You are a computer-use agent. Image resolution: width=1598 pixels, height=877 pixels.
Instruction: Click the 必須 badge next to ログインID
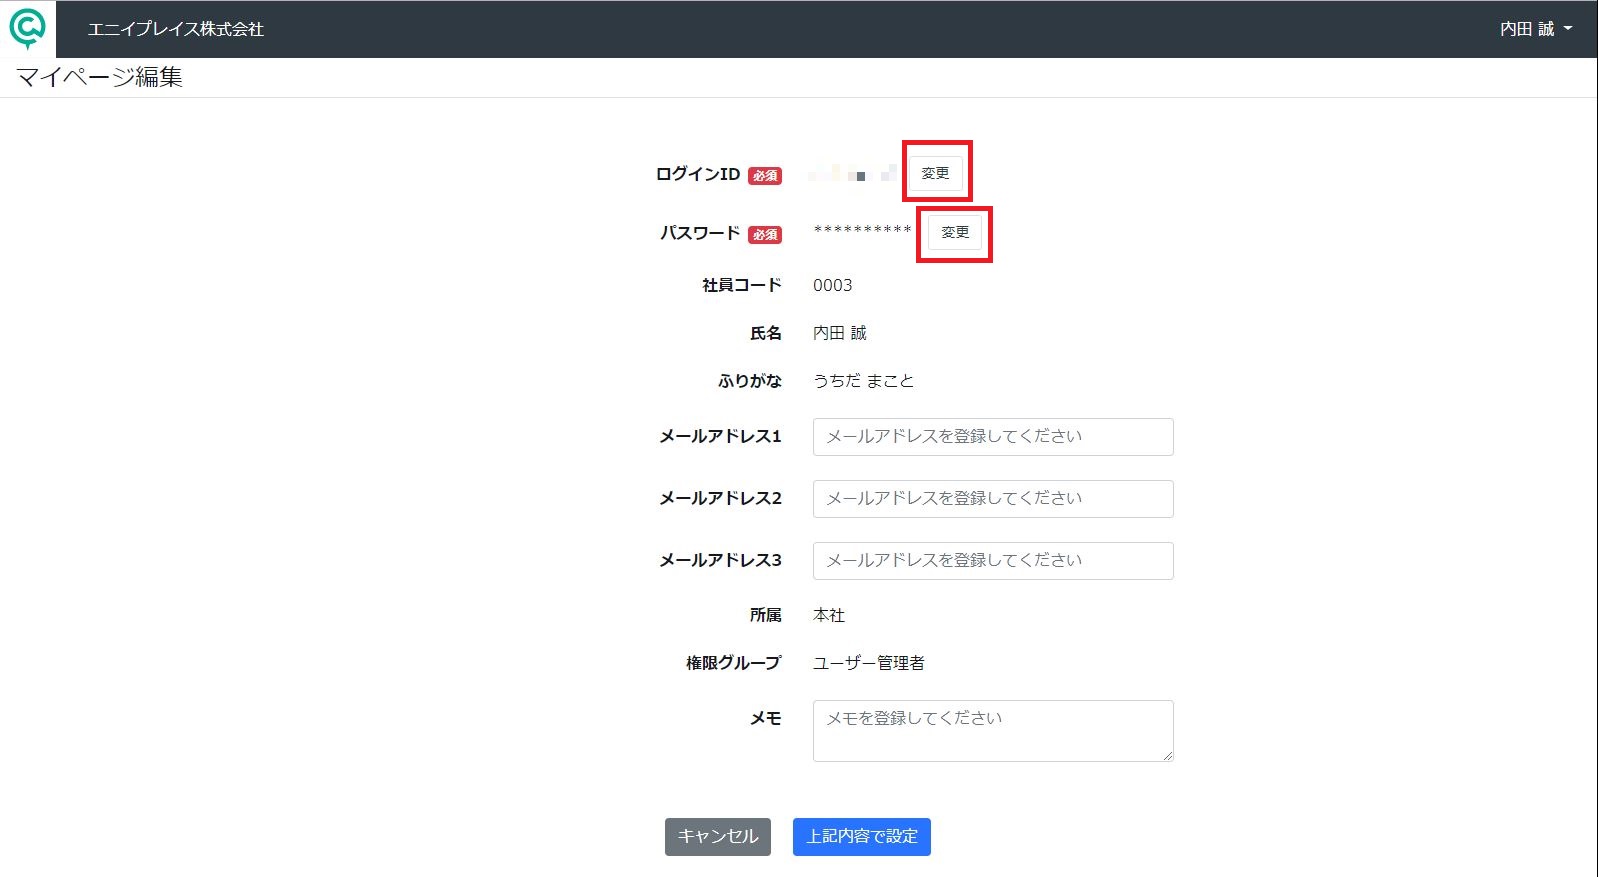pos(765,175)
